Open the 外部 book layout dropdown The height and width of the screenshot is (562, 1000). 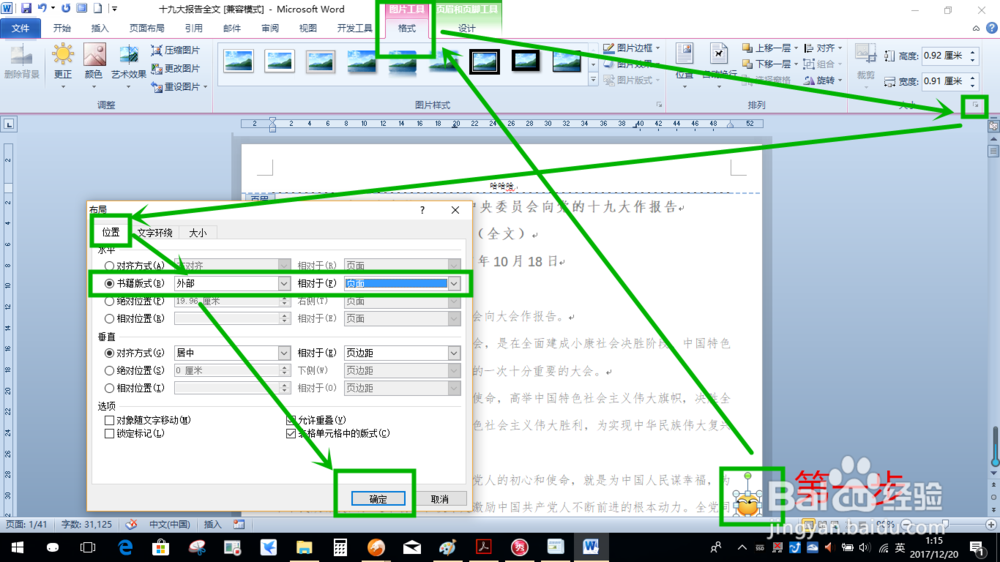[x=284, y=283]
